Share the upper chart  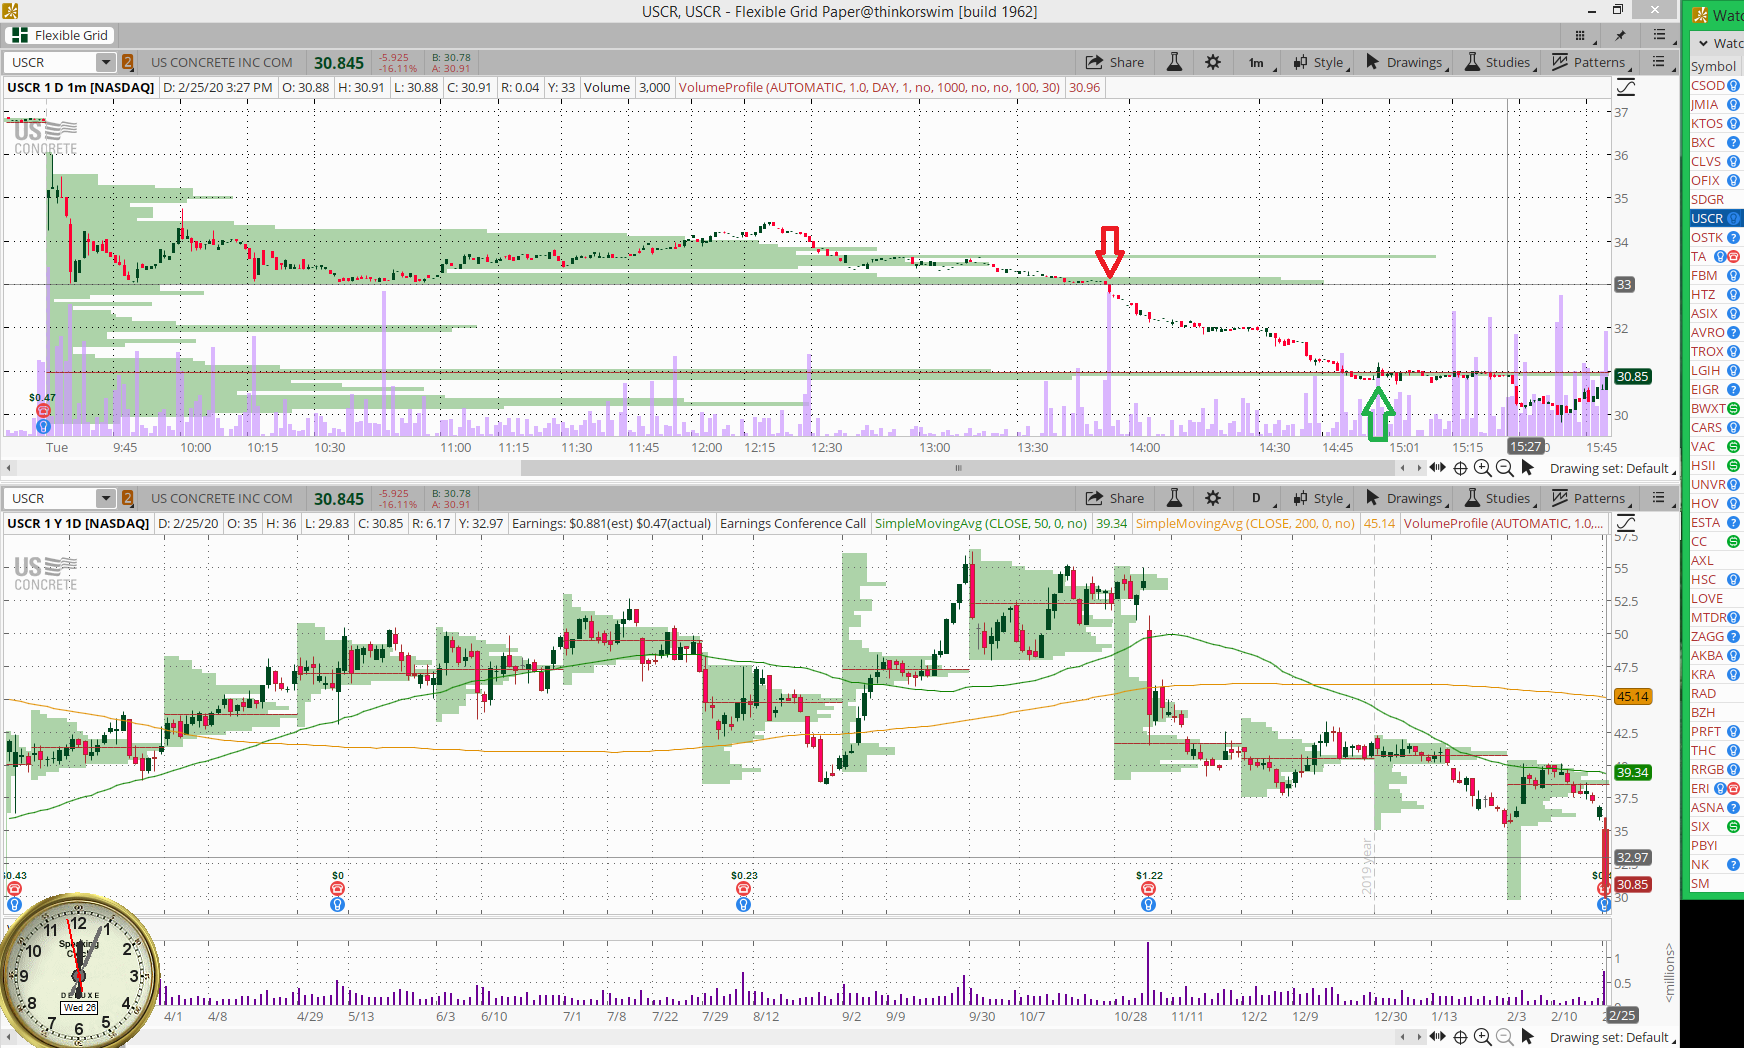pyautogui.click(x=1115, y=62)
